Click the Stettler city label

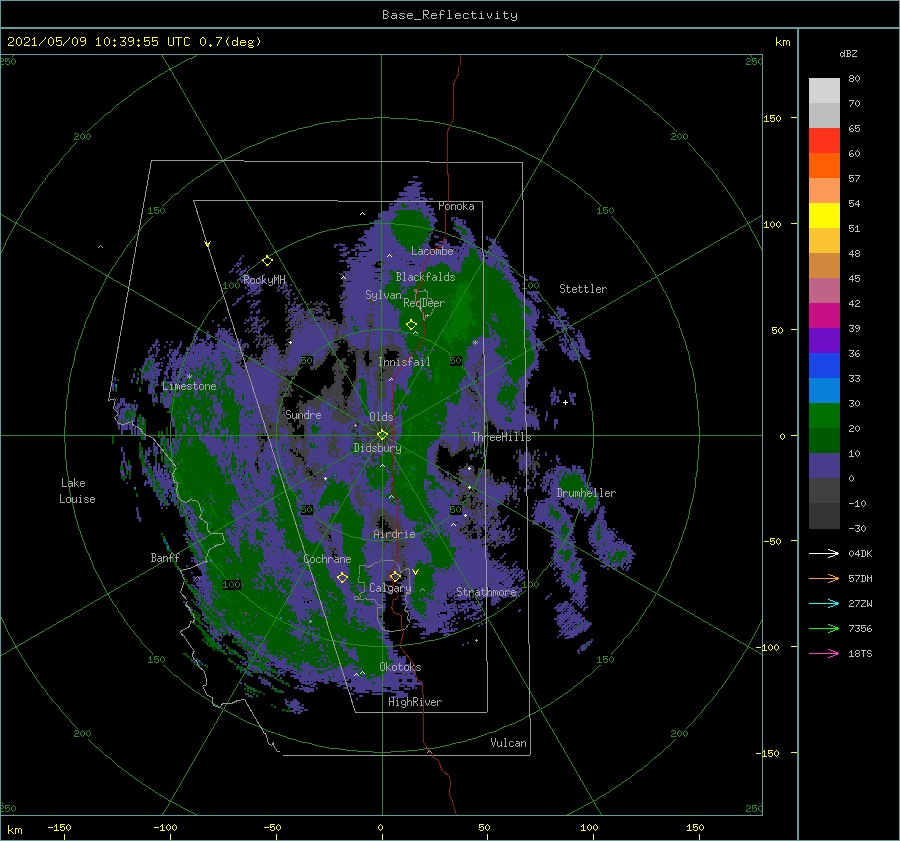click(x=583, y=289)
